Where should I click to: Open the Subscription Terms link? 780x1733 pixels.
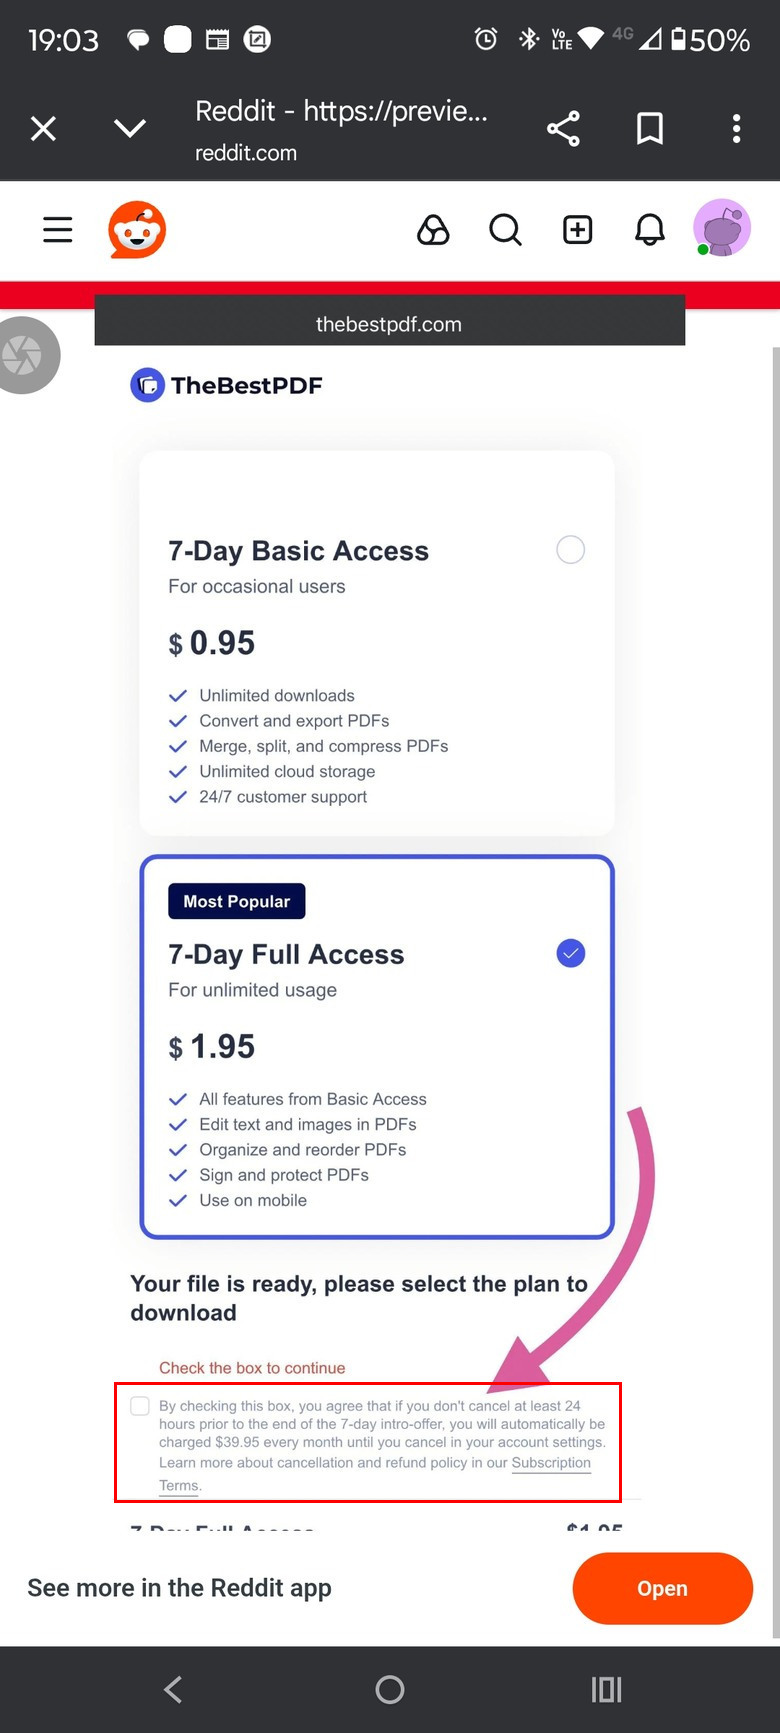point(550,1462)
